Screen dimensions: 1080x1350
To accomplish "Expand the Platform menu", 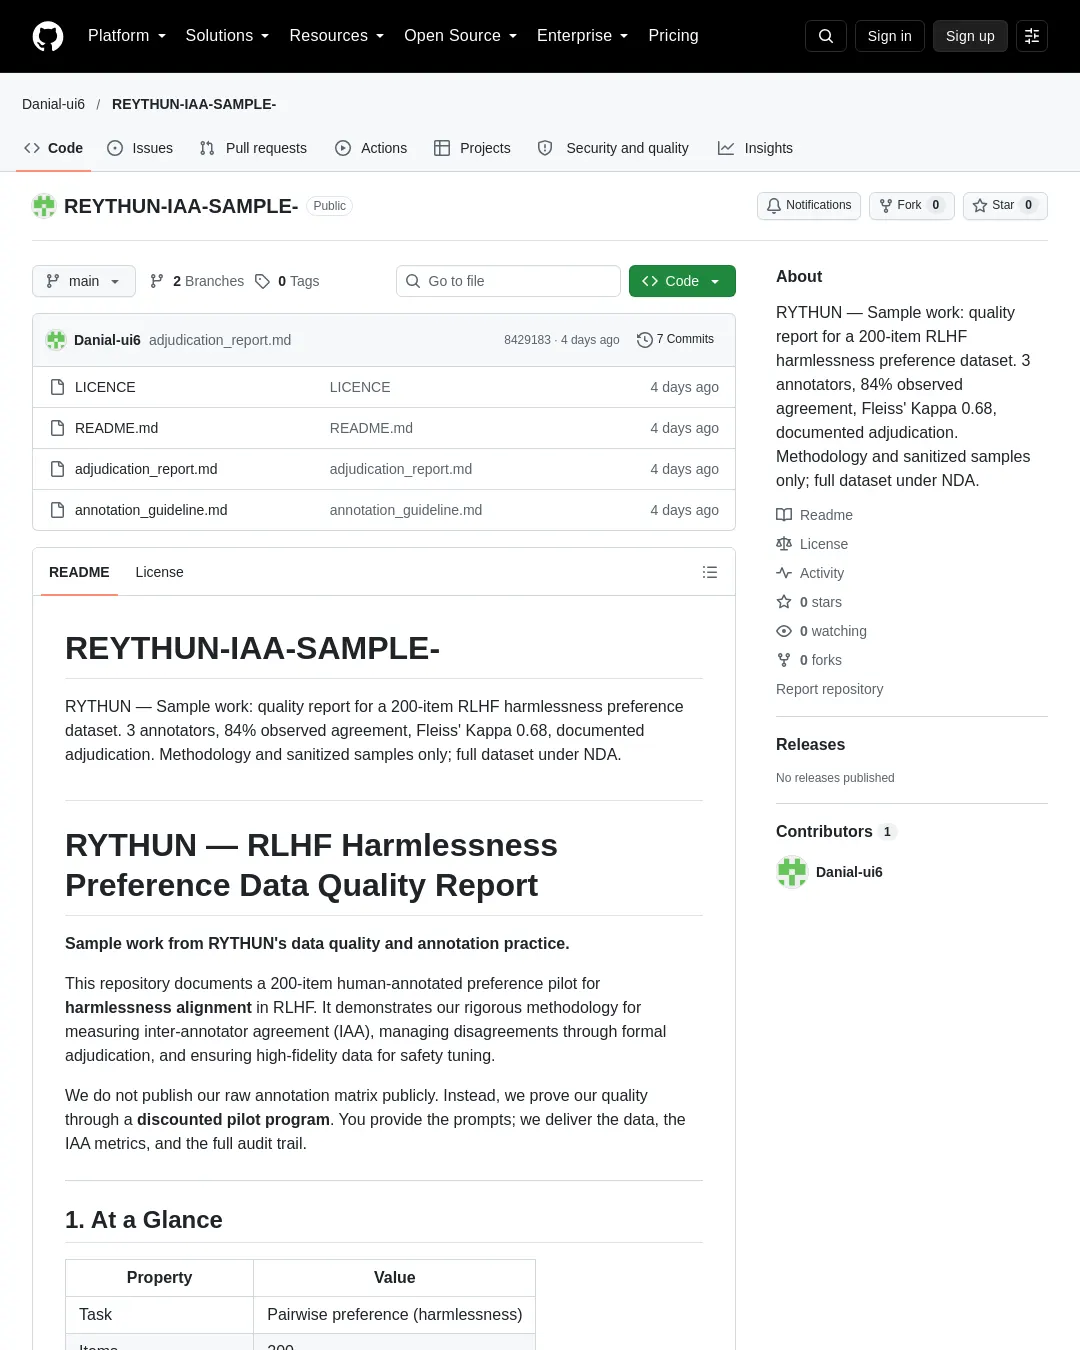I will 127,36.
